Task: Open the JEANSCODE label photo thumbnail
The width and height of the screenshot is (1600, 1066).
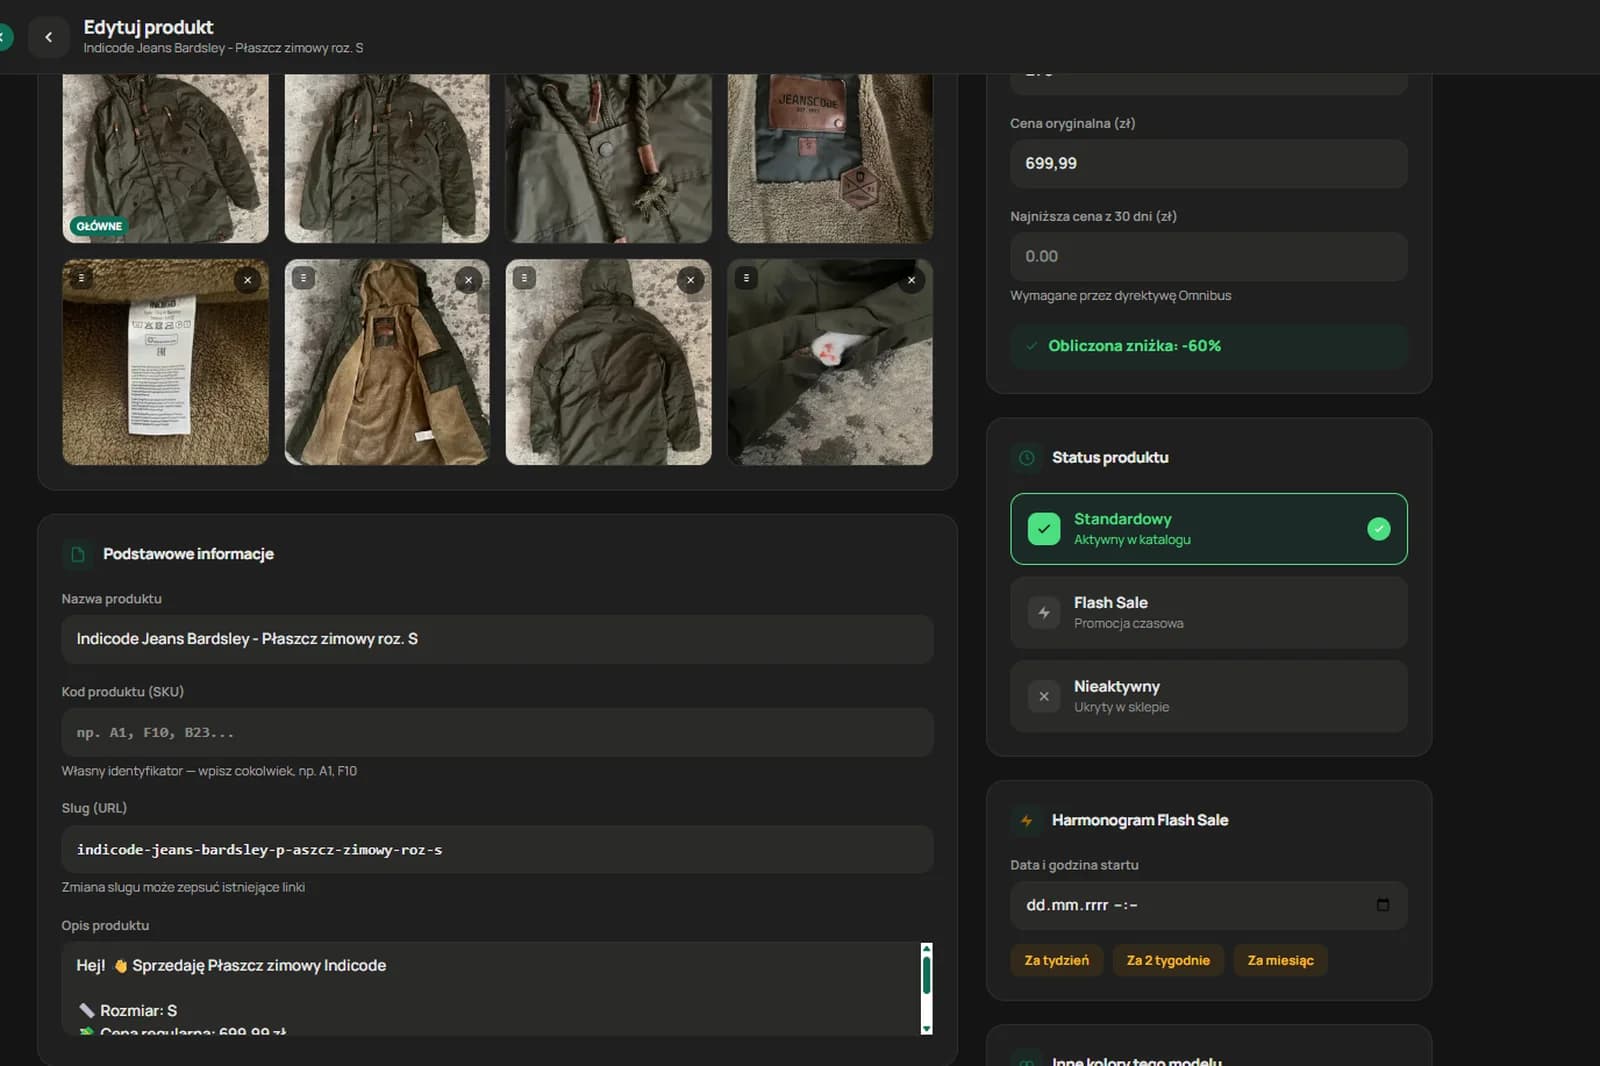Action: click(830, 157)
